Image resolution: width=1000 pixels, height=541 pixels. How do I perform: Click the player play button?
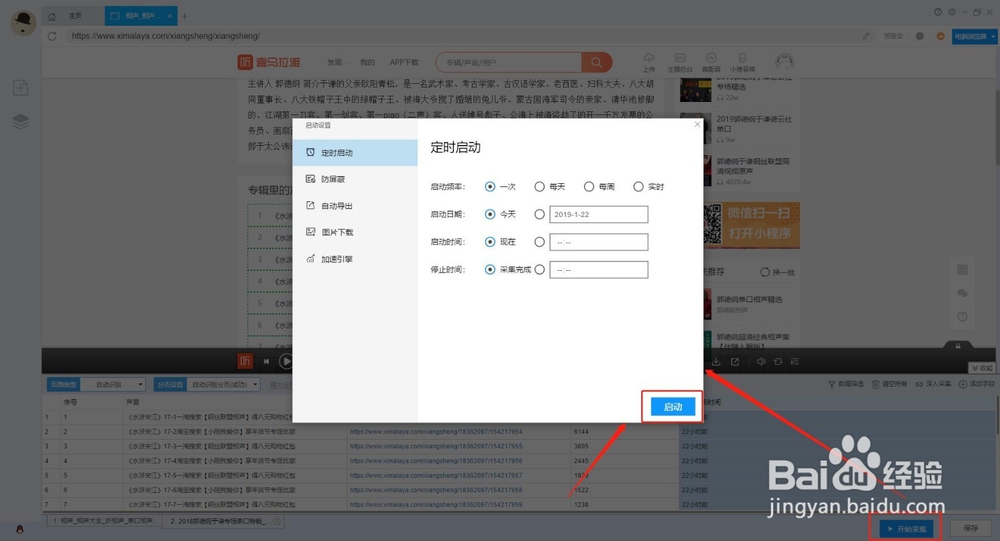tap(286, 361)
